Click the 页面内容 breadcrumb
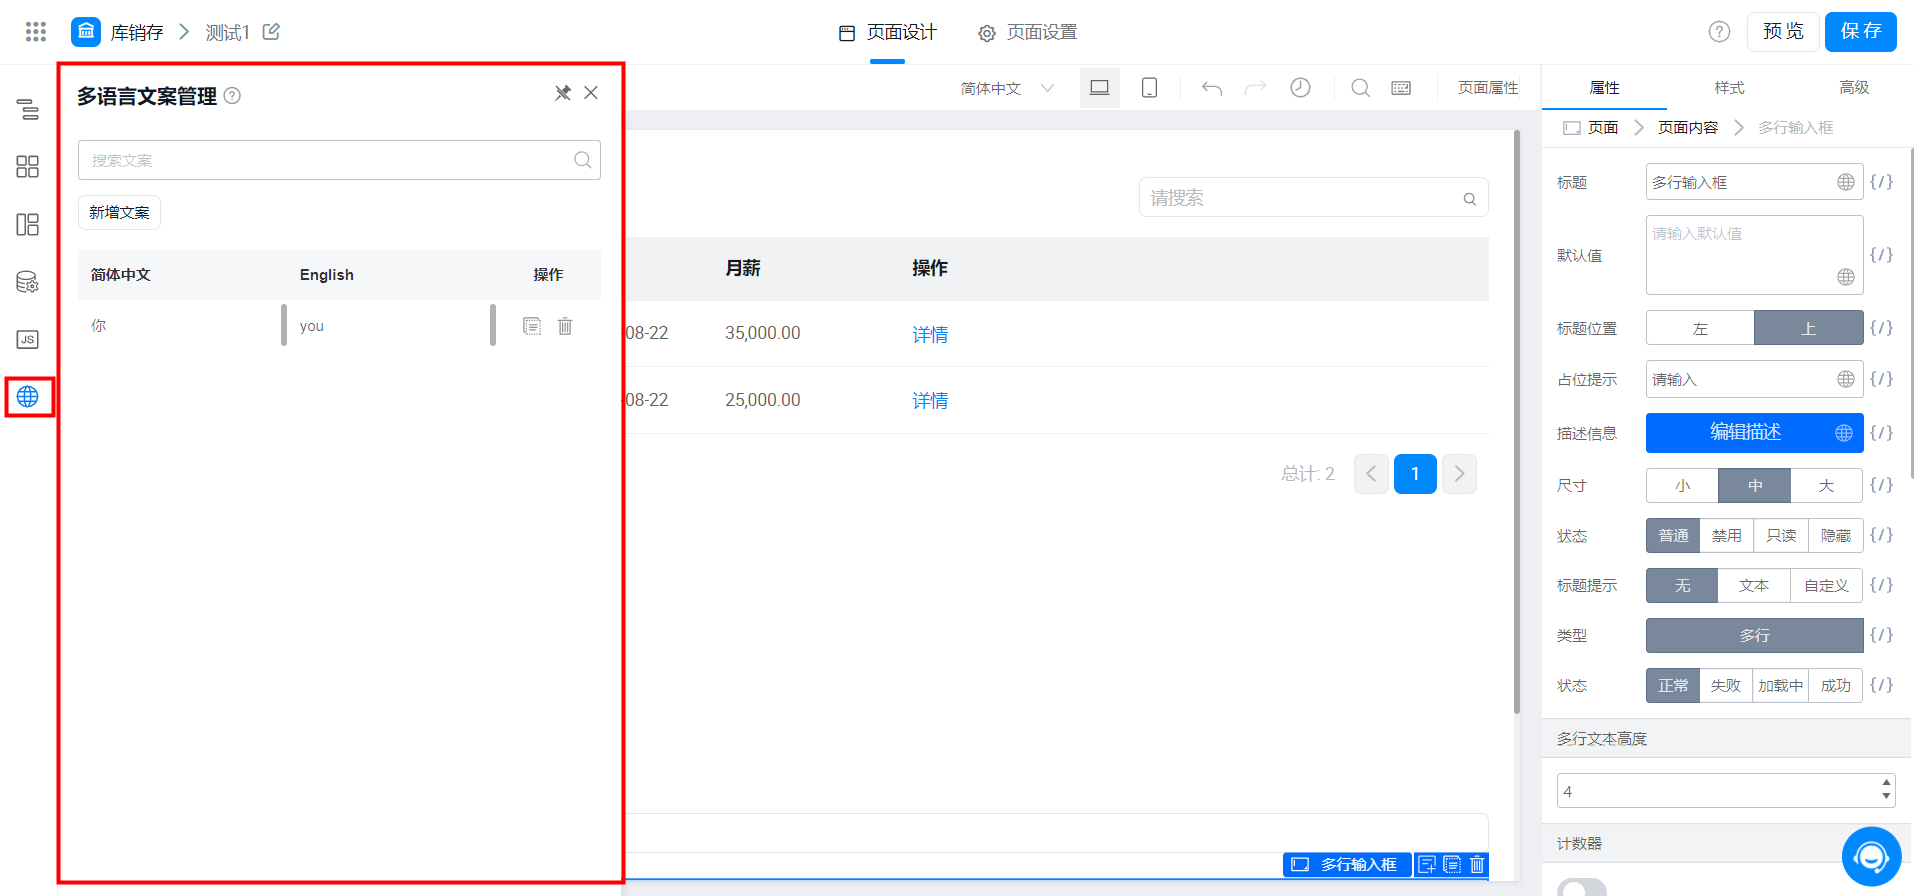Image resolution: width=1914 pixels, height=896 pixels. click(x=1688, y=127)
